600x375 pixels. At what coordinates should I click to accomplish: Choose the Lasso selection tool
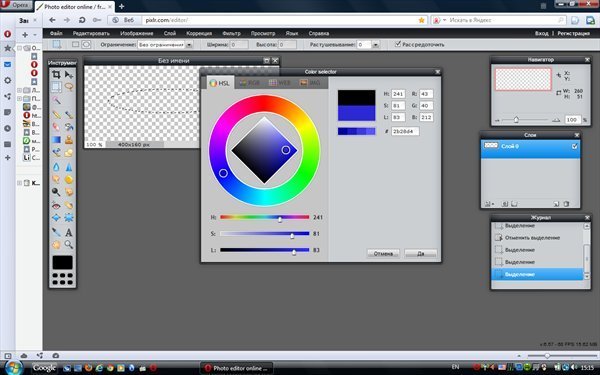(x=69, y=87)
